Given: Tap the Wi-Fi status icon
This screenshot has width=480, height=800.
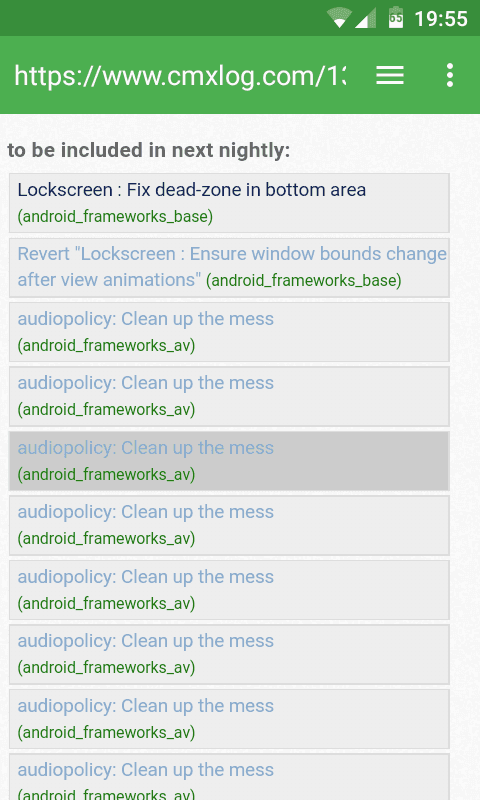Looking at the screenshot, I should tap(339, 18).
